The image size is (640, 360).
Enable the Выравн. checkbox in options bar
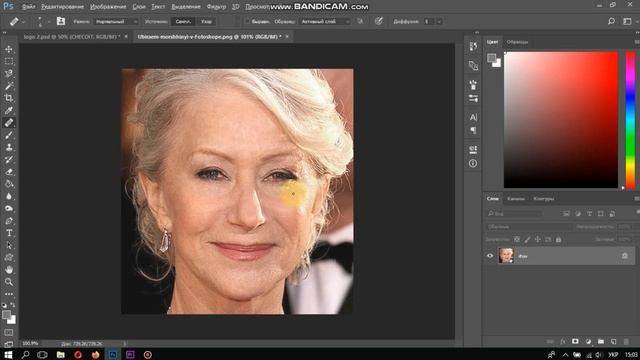pos(247,22)
